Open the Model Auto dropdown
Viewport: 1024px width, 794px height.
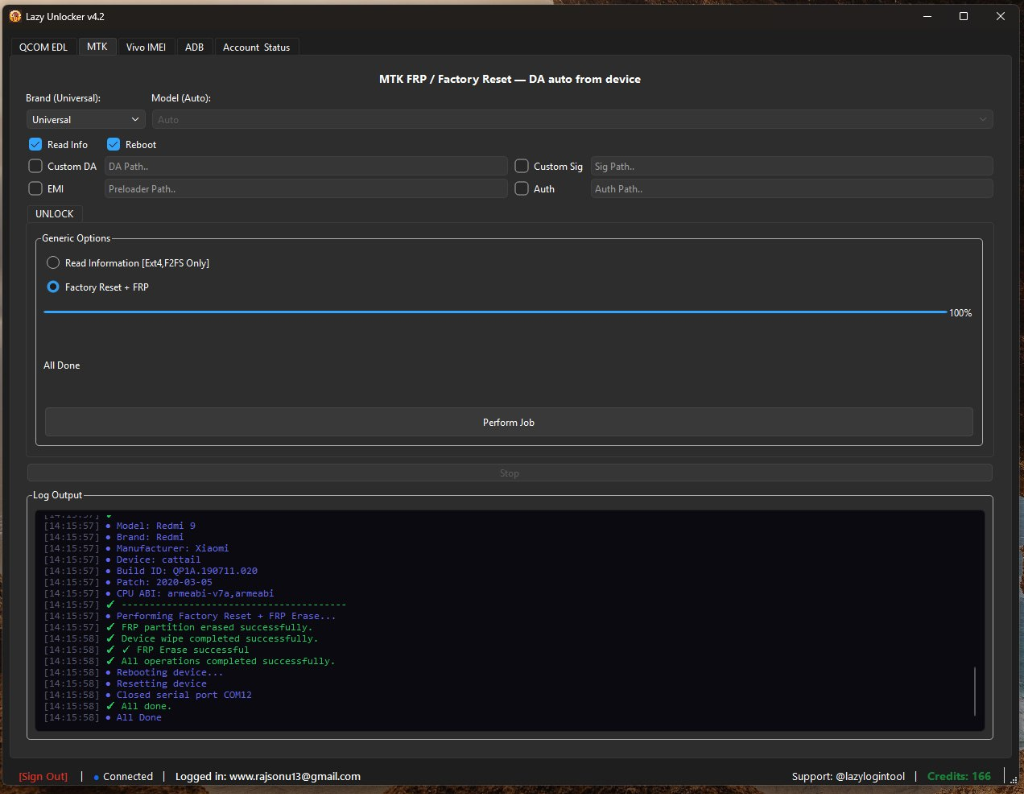pyautogui.click(x=570, y=119)
